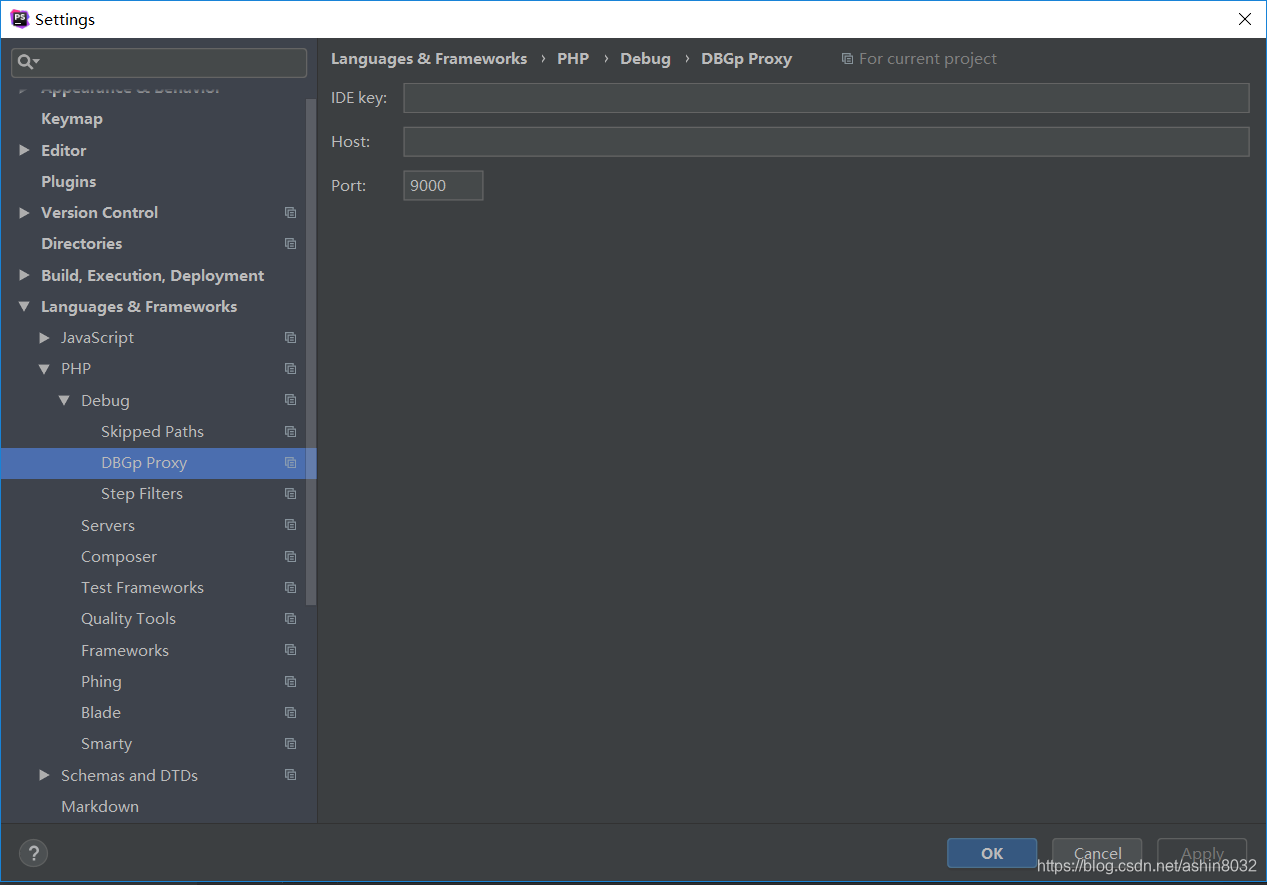Focus the IDE key input field
Screen dimensions: 1267x885
[826, 98]
